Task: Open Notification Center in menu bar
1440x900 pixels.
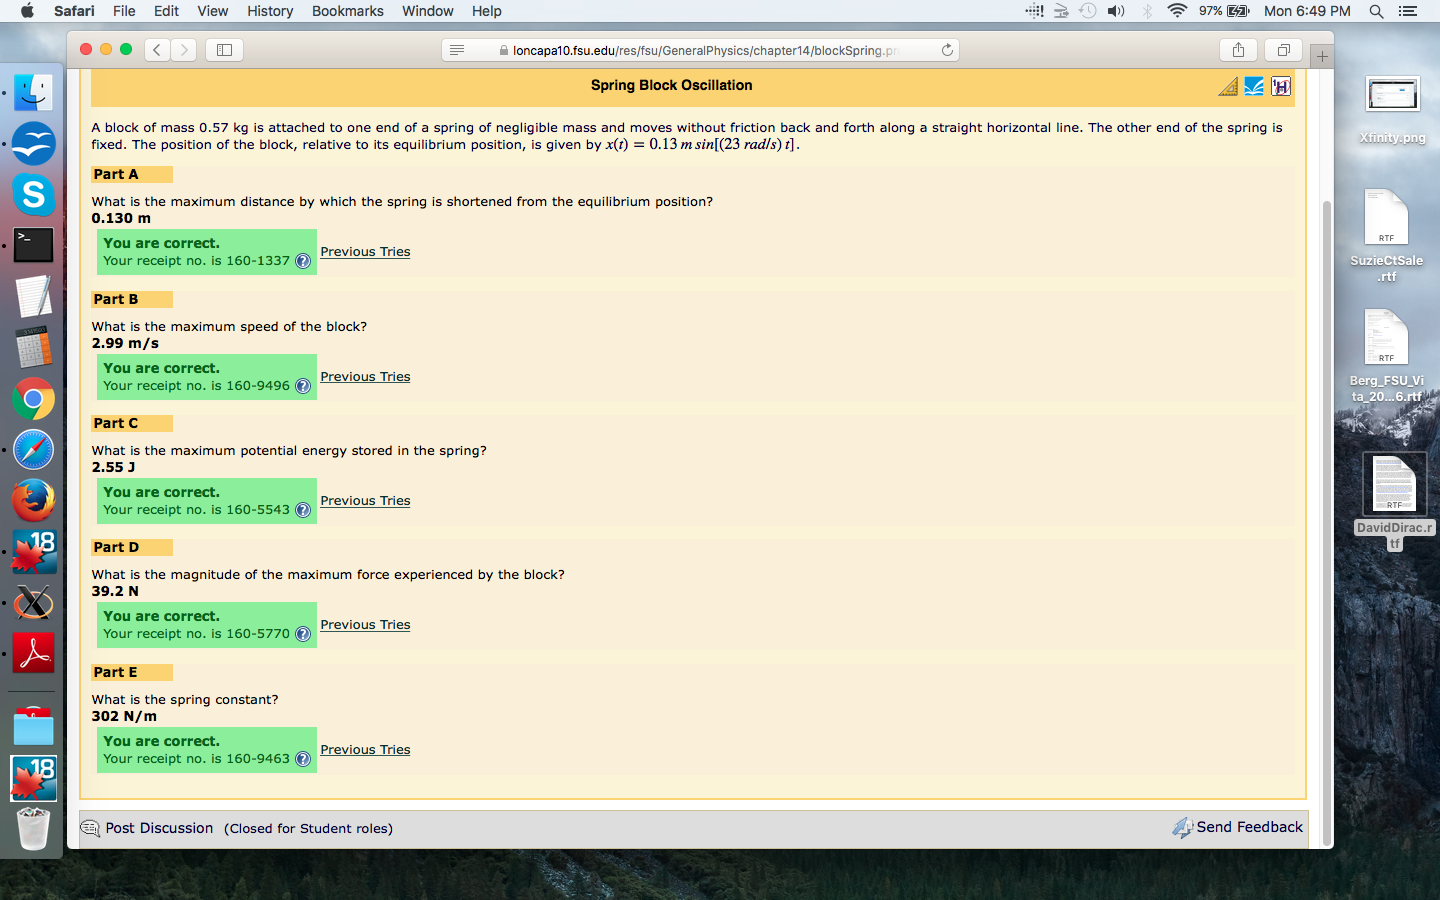Action: point(1408,11)
